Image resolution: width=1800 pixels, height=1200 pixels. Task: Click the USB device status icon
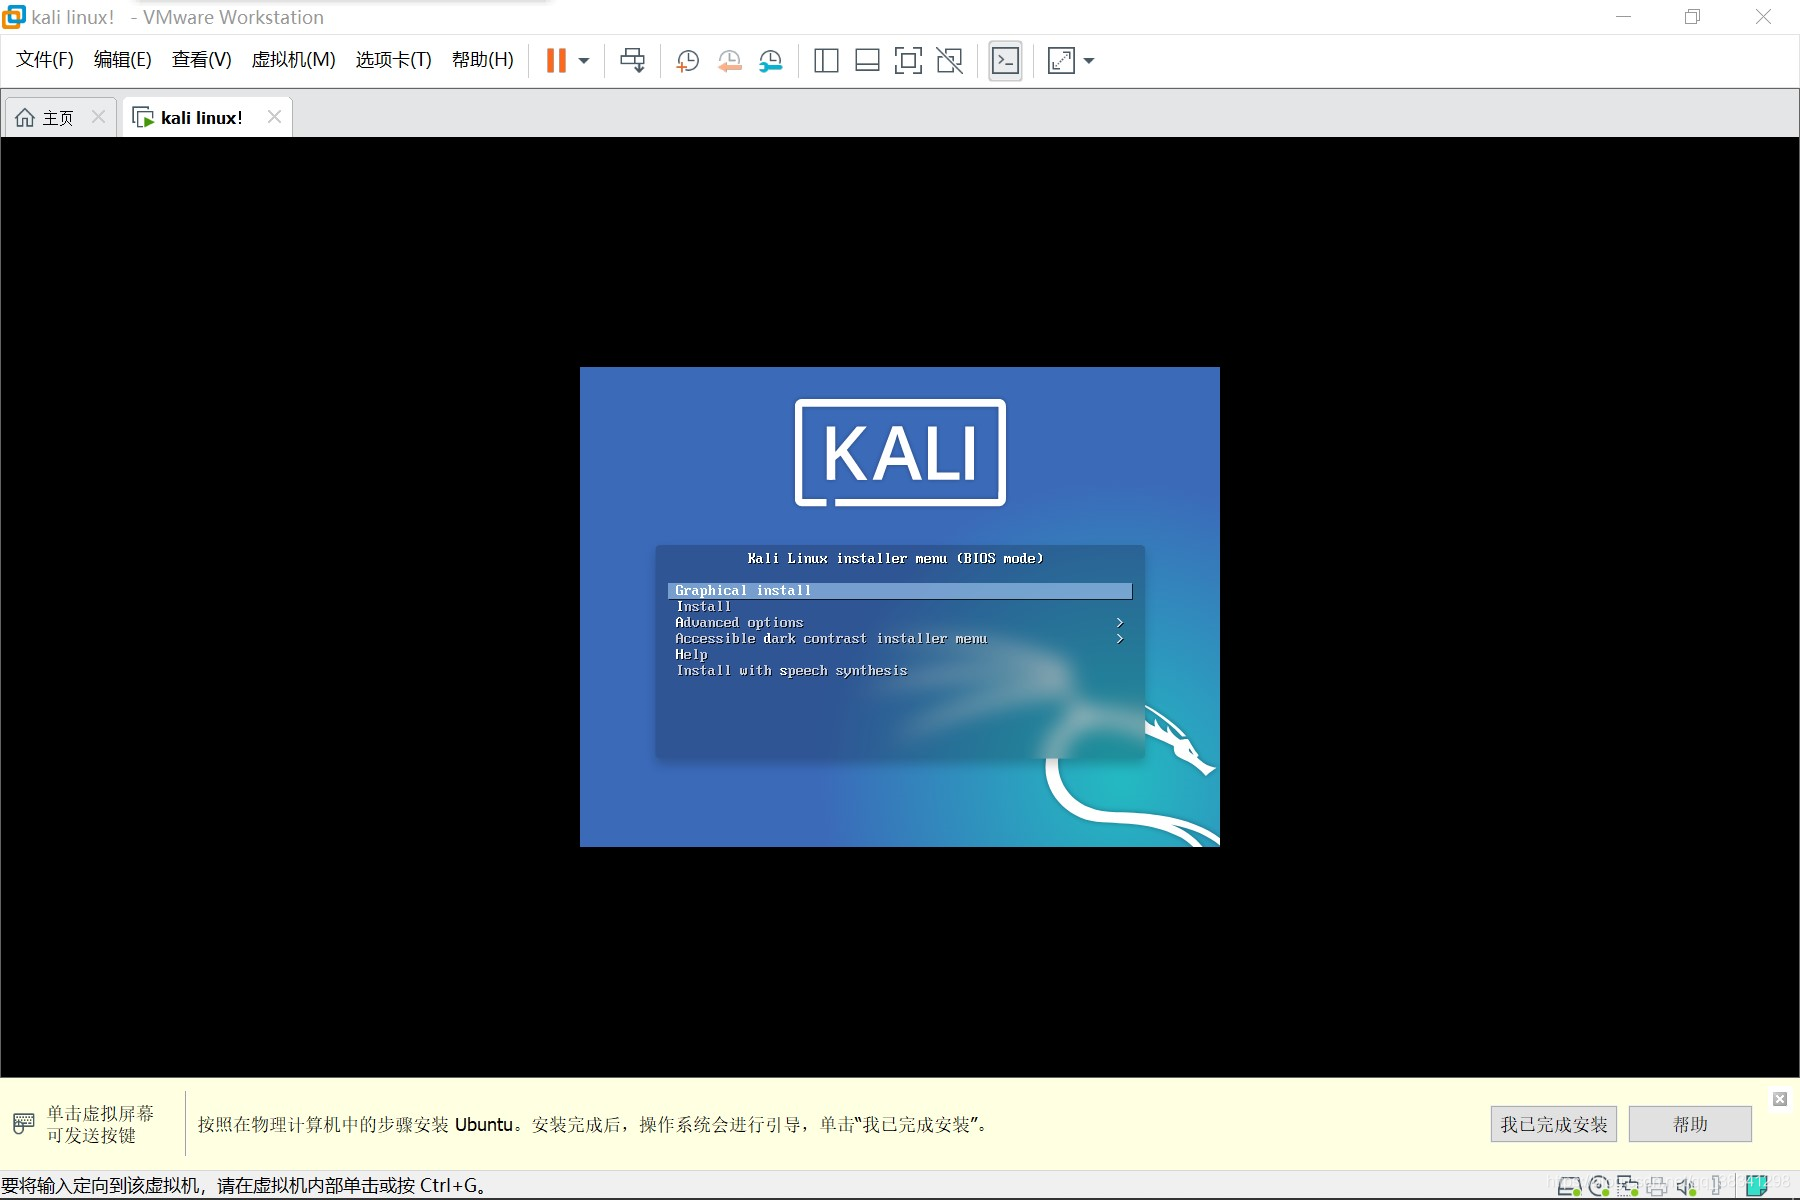tap(1716, 1186)
